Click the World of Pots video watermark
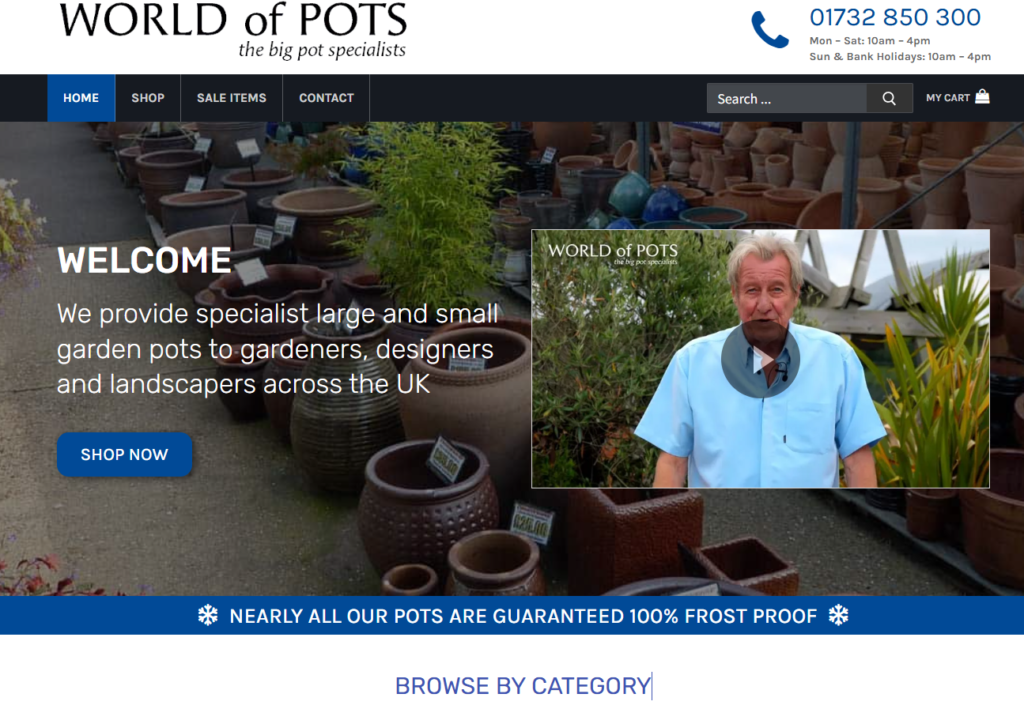Image resolution: width=1024 pixels, height=724 pixels. click(x=613, y=253)
